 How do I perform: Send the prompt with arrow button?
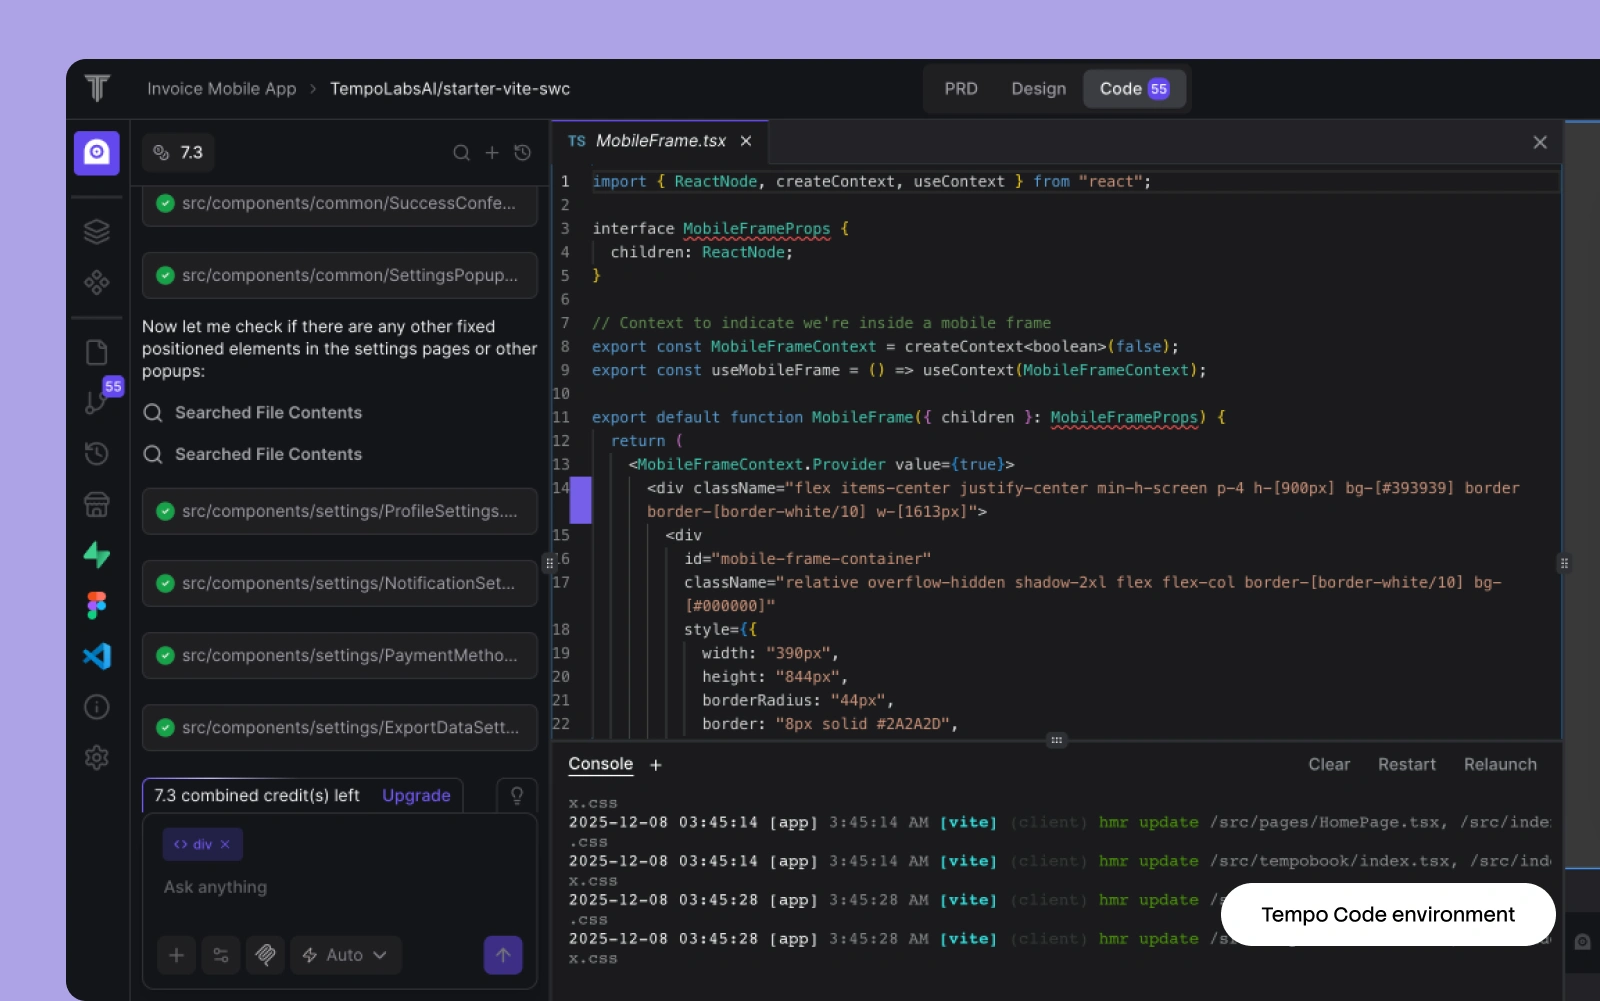tap(503, 955)
